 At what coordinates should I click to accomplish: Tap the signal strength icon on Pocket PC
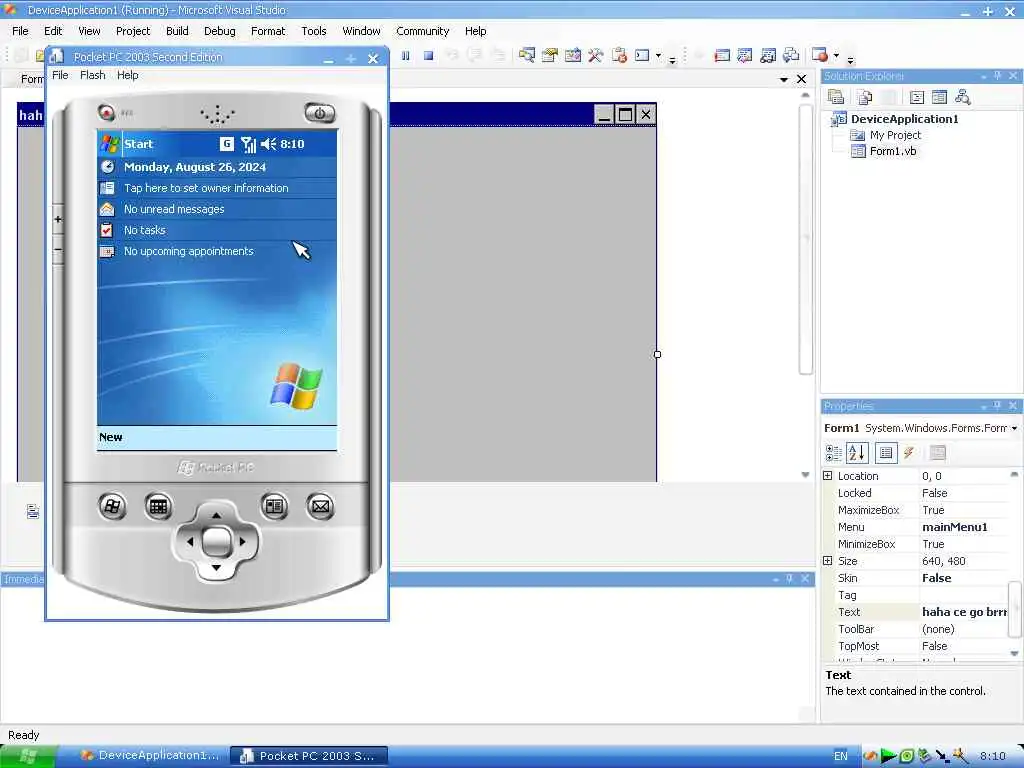(248, 144)
